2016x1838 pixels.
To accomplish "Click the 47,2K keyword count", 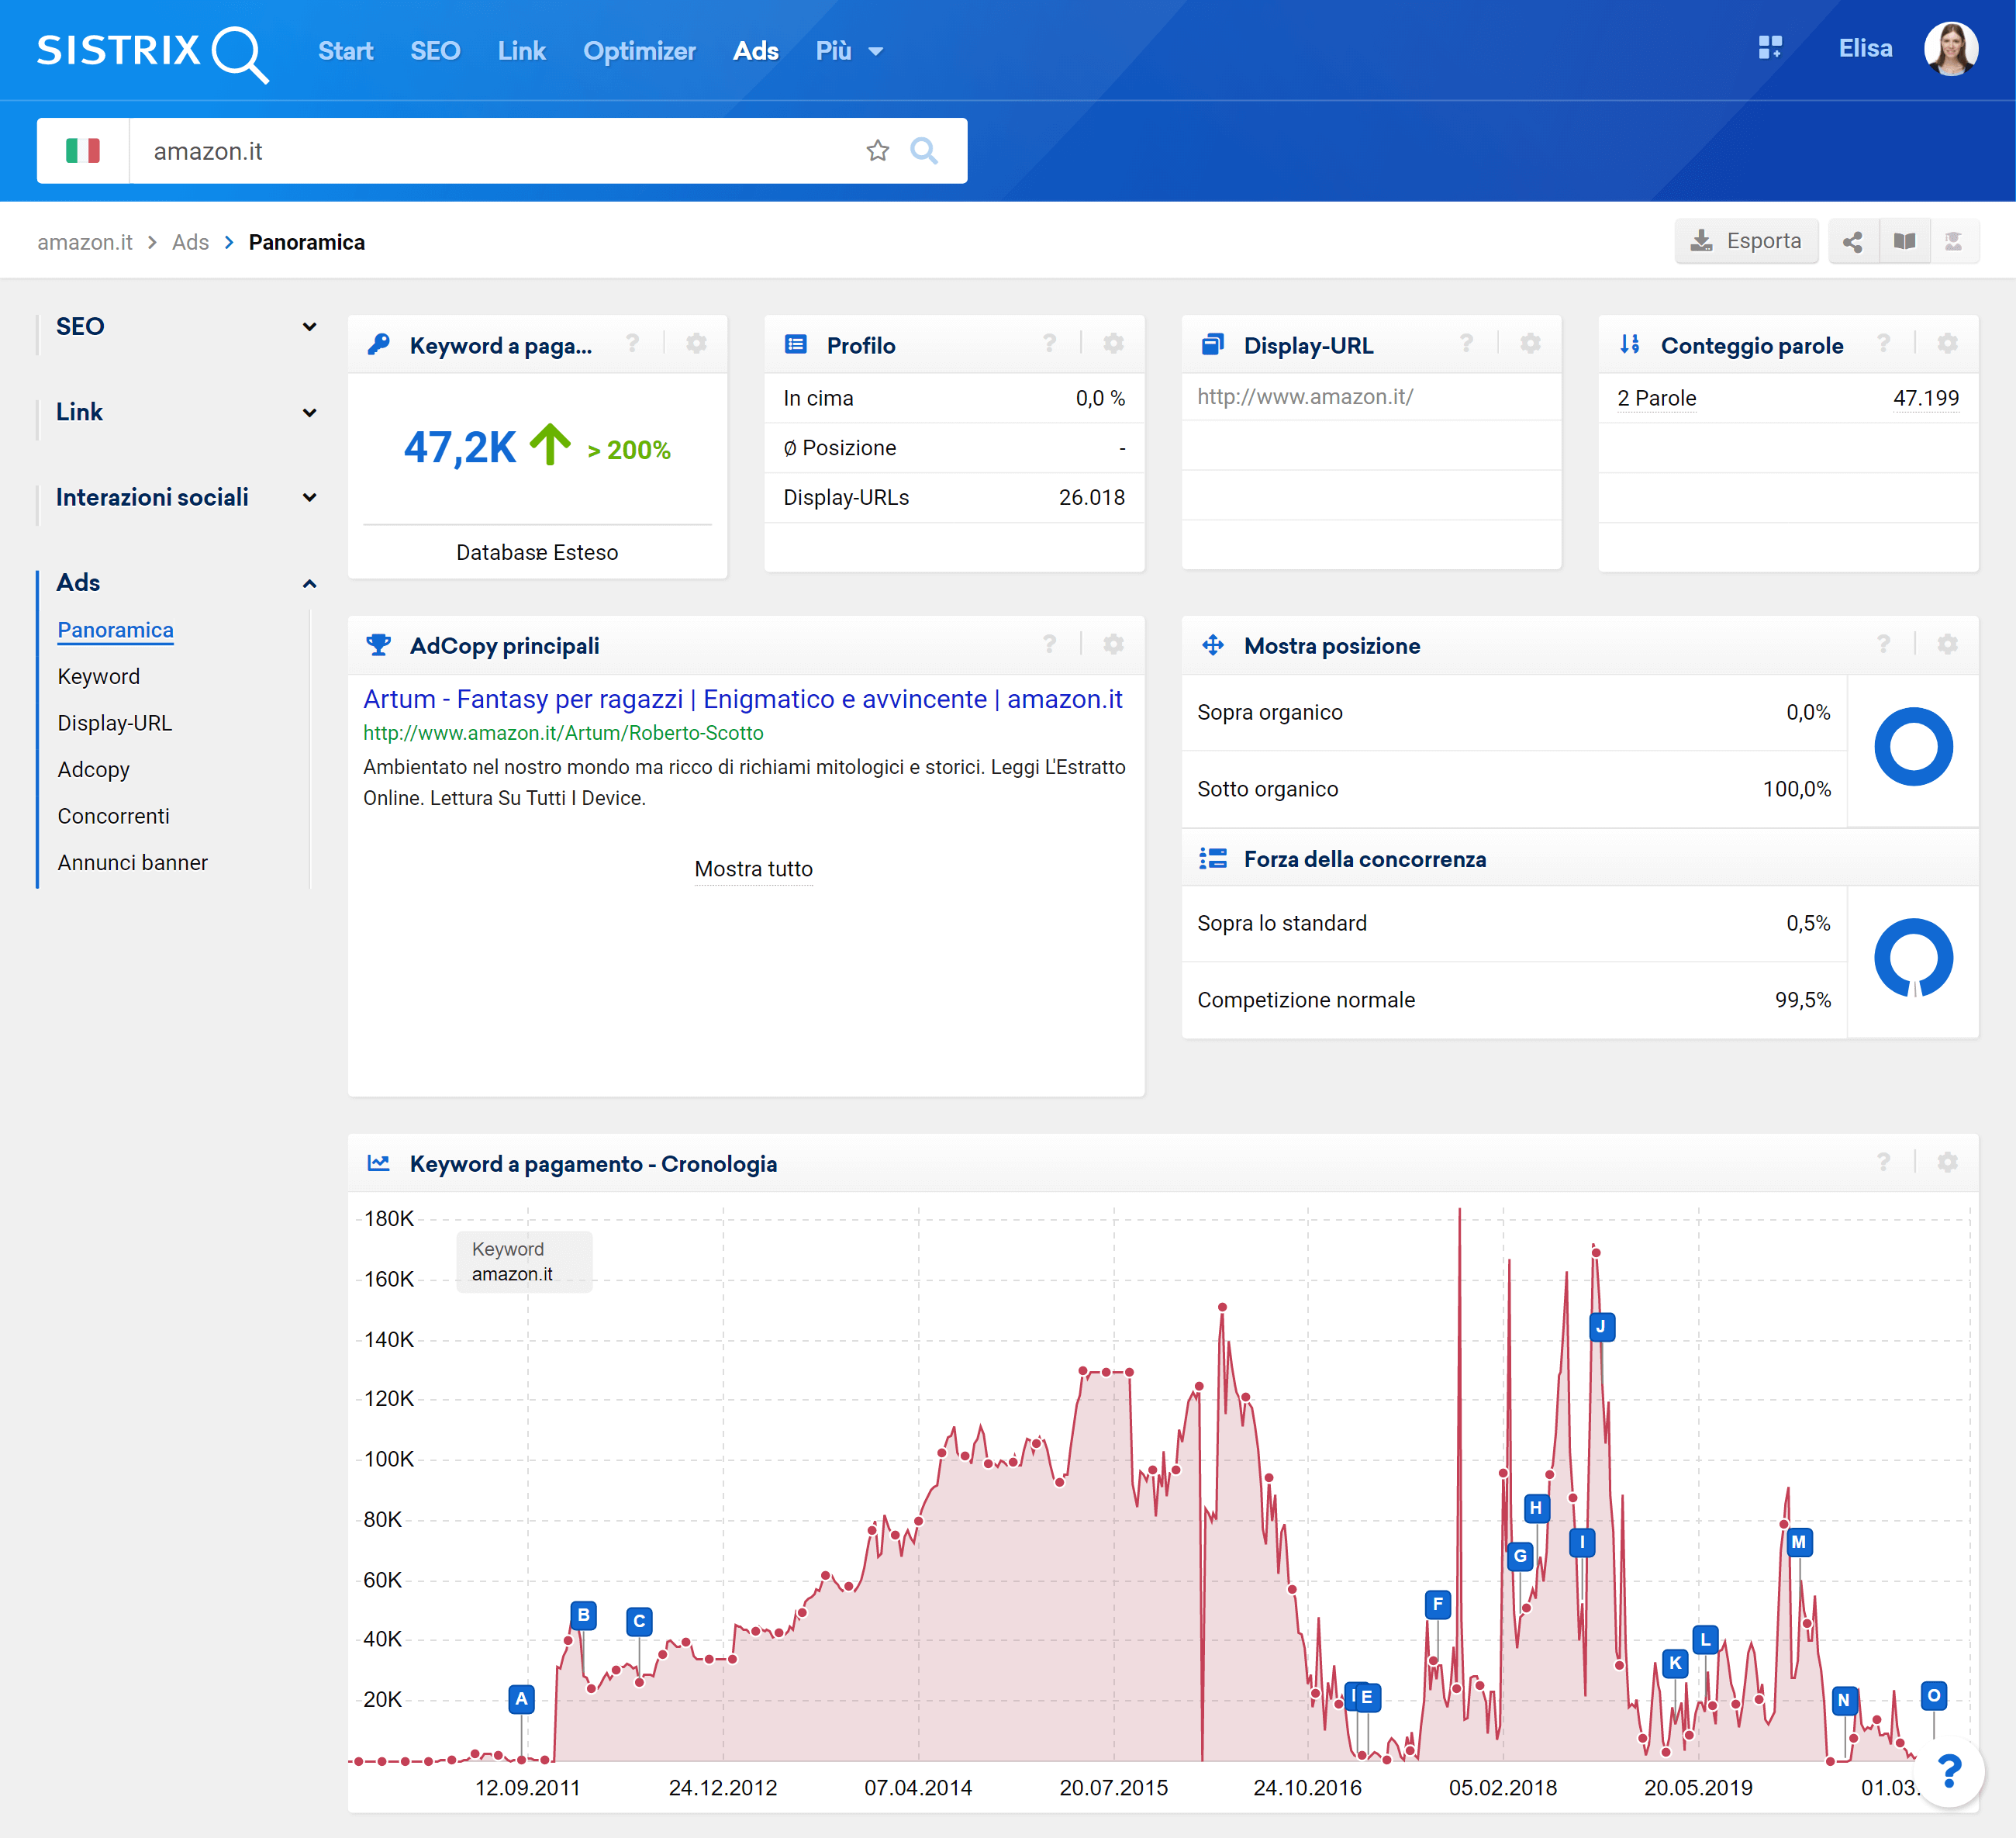I will pos(459,448).
